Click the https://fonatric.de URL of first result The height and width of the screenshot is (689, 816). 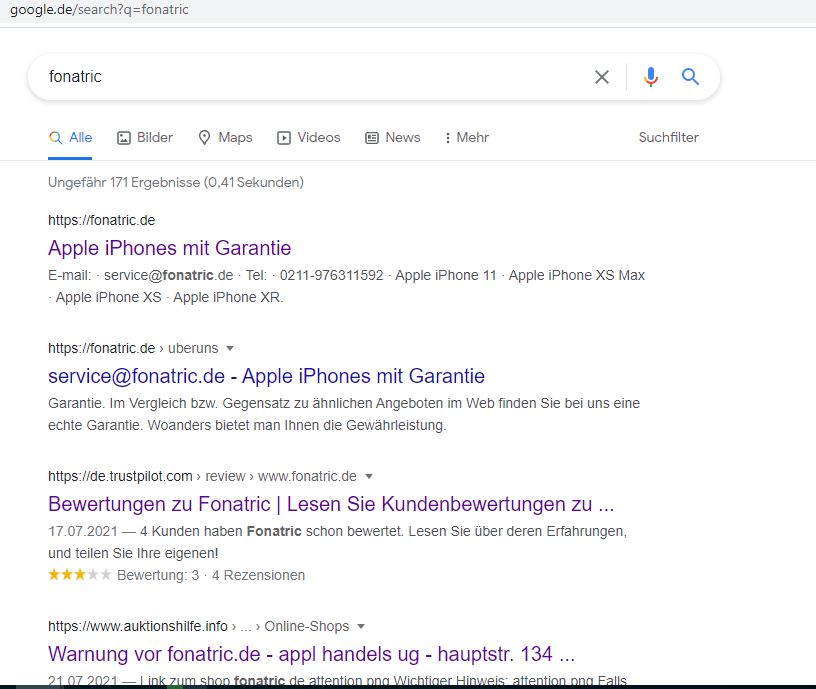pos(101,220)
